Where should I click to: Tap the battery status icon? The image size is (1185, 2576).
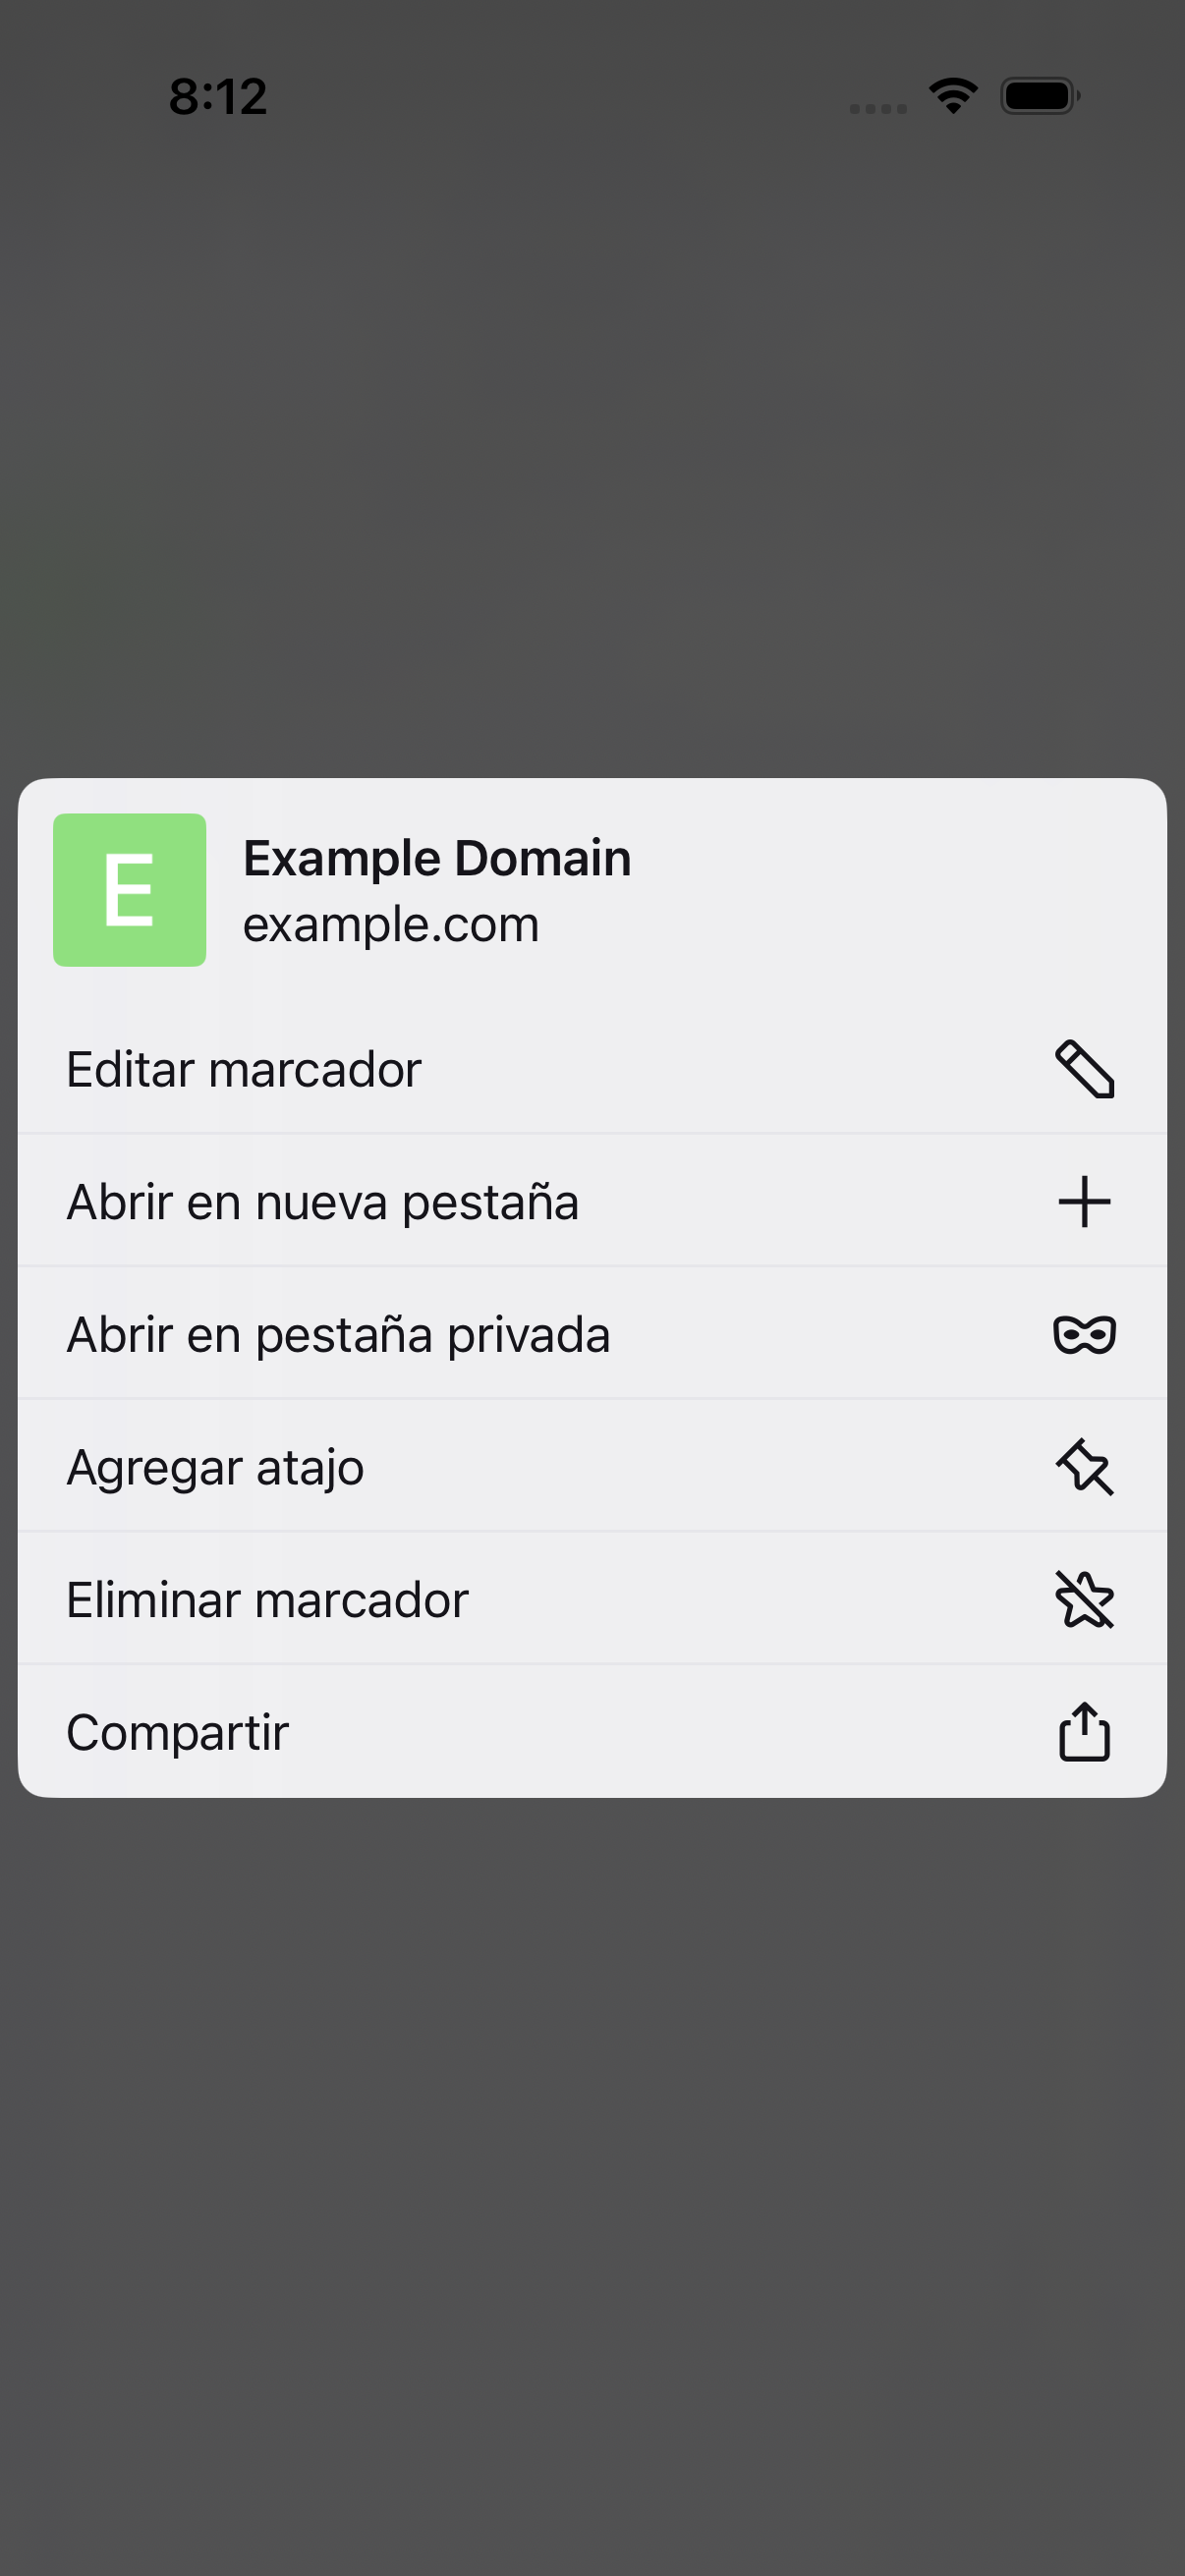click(x=1040, y=96)
